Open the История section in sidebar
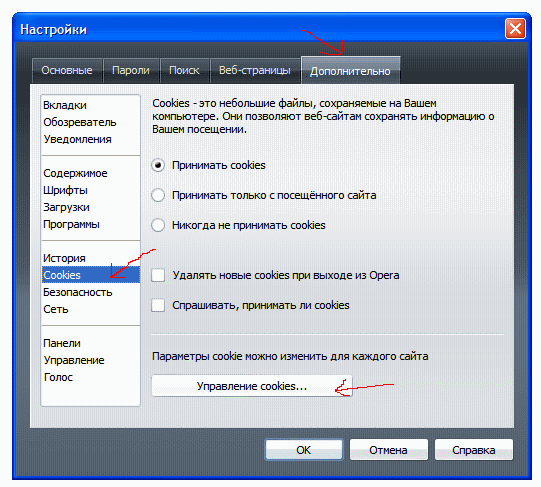Screen dimensions: 541x487 [64, 258]
